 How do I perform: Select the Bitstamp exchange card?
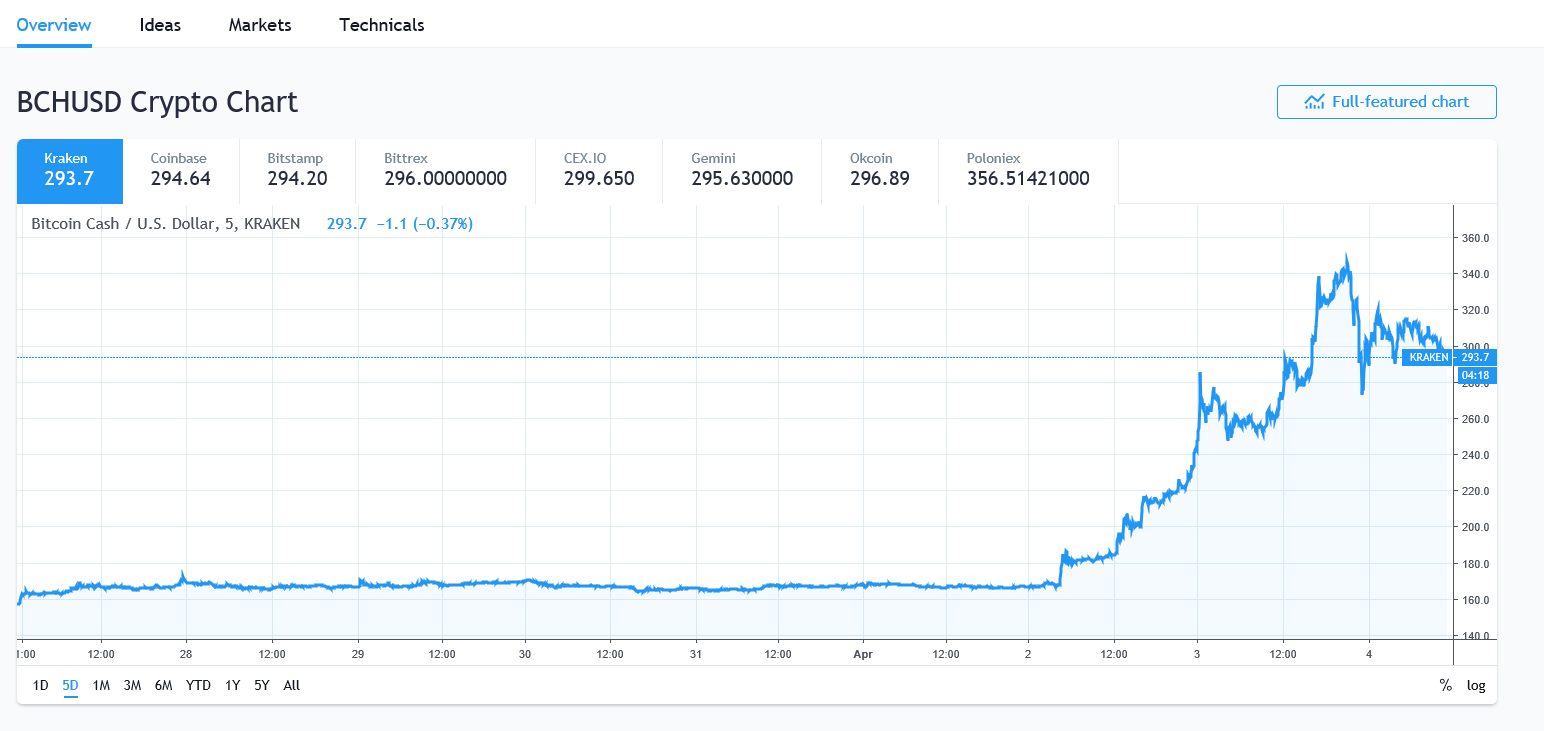click(295, 171)
